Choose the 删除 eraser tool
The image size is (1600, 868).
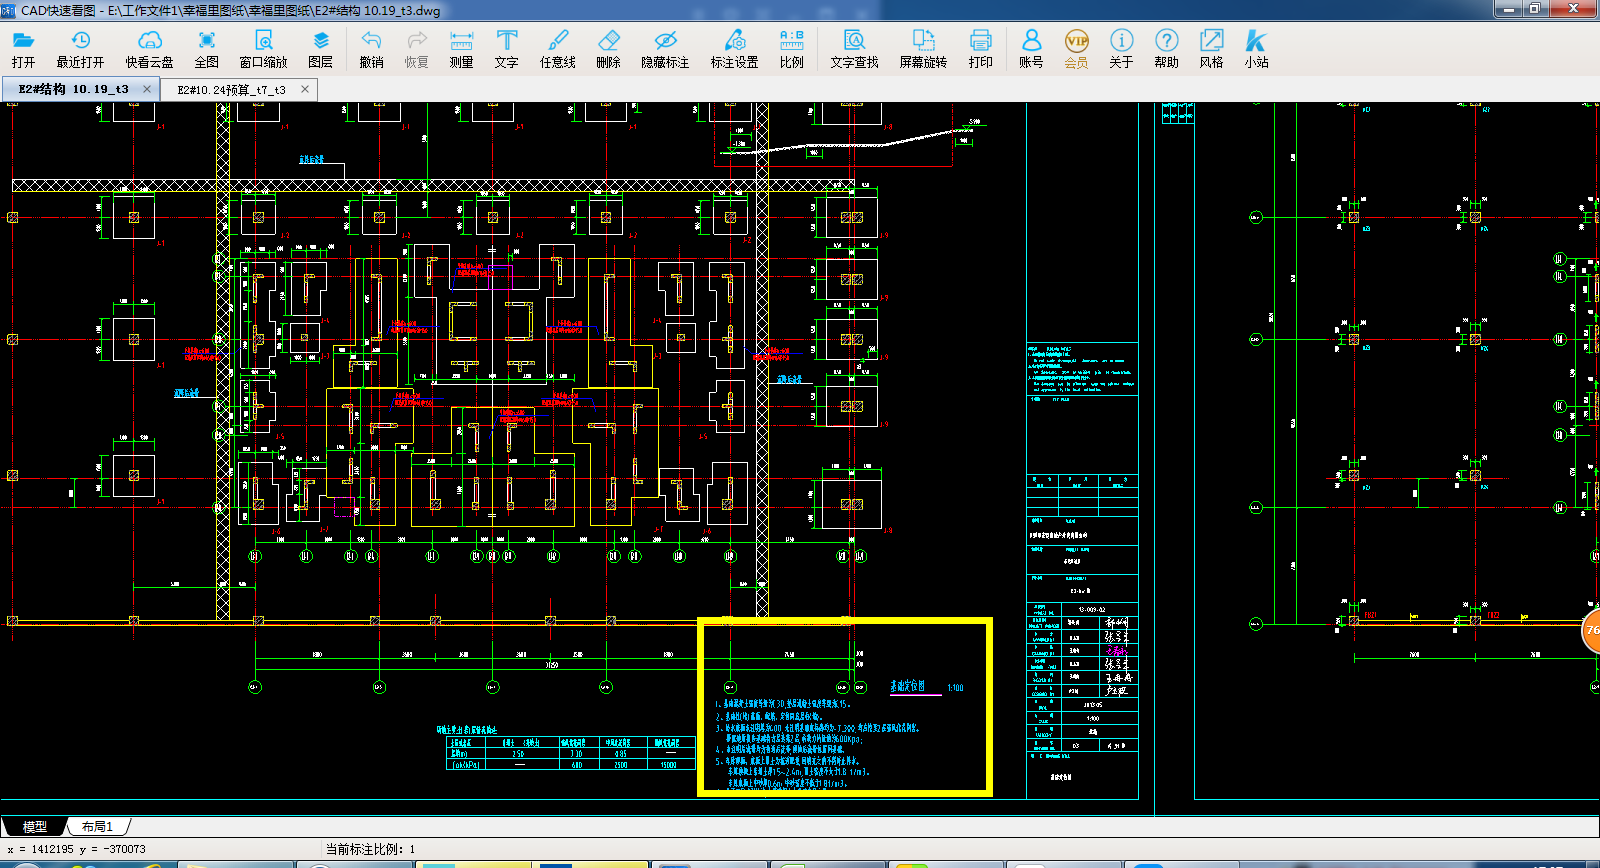608,48
